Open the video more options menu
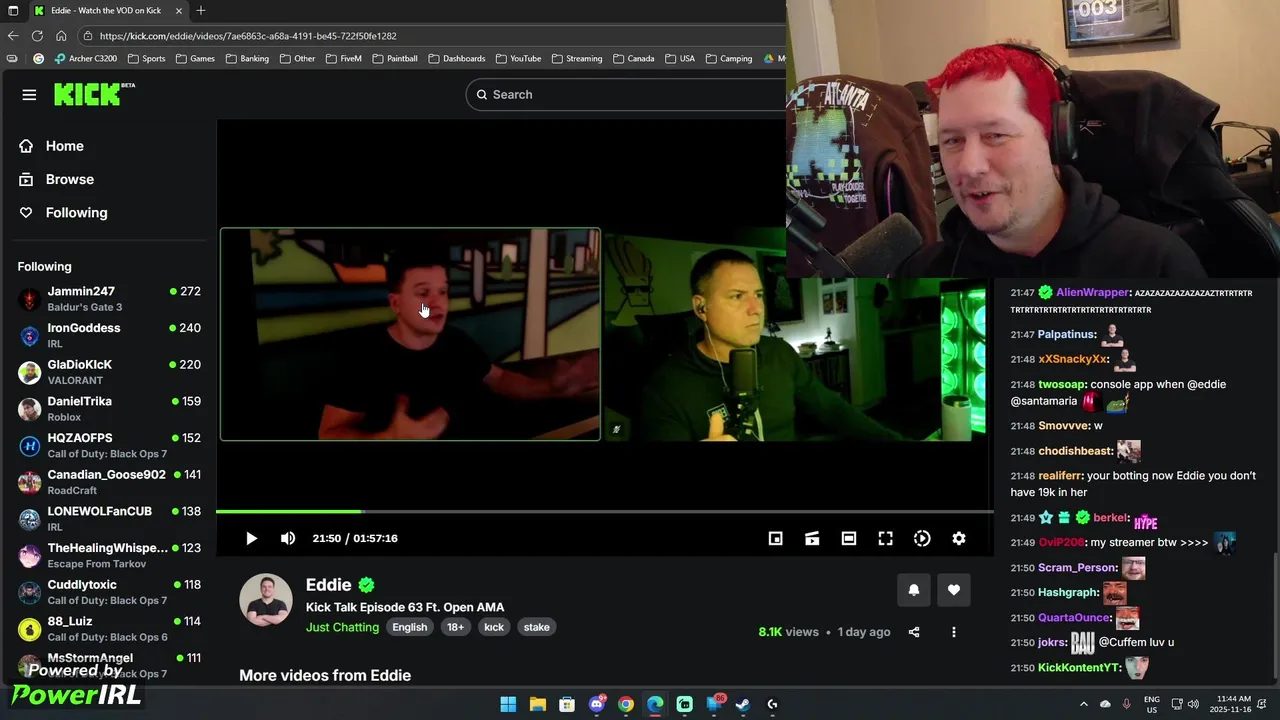This screenshot has width=1280, height=720. (954, 632)
